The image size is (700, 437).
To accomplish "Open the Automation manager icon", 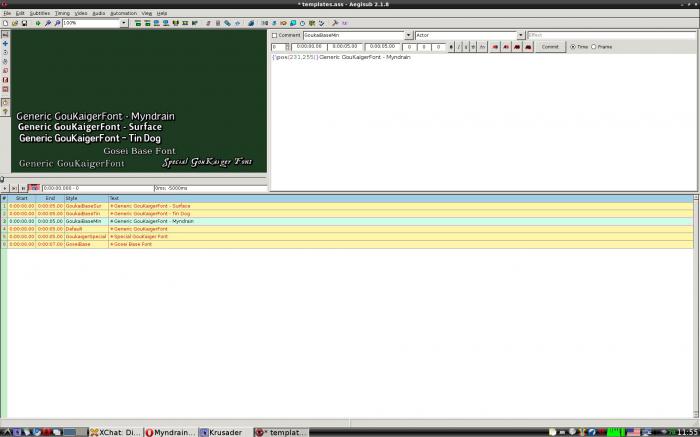I will coord(251,23).
